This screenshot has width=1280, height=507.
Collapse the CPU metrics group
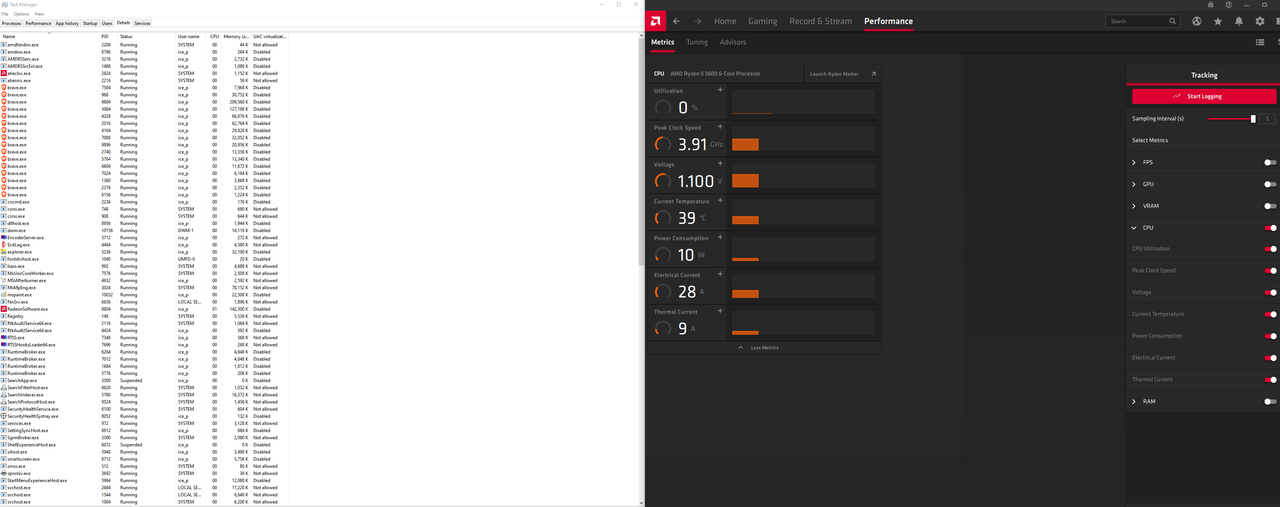pyautogui.click(x=1134, y=228)
